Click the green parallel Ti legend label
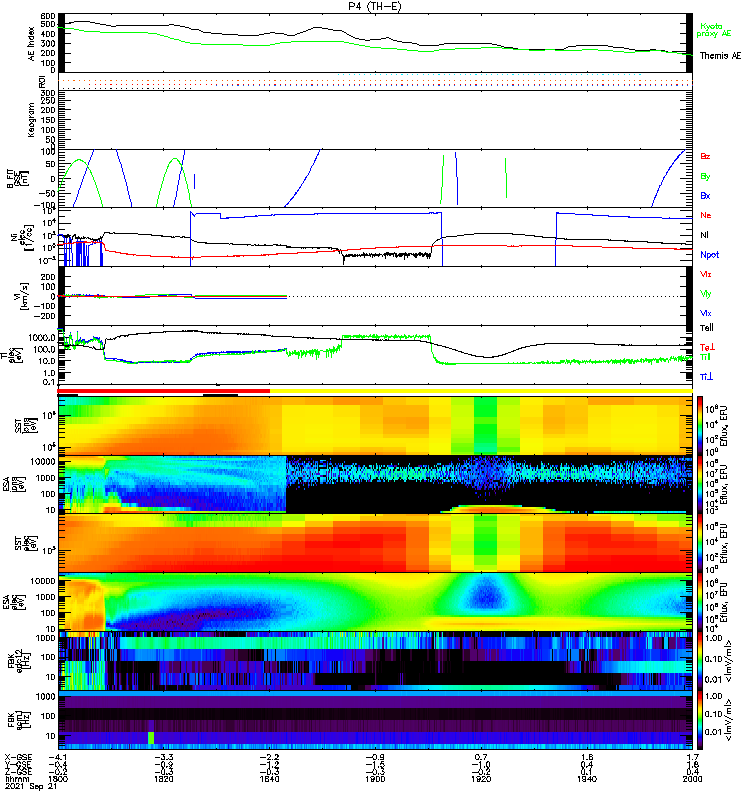Screen dimensions: 750x800 tap(705, 357)
